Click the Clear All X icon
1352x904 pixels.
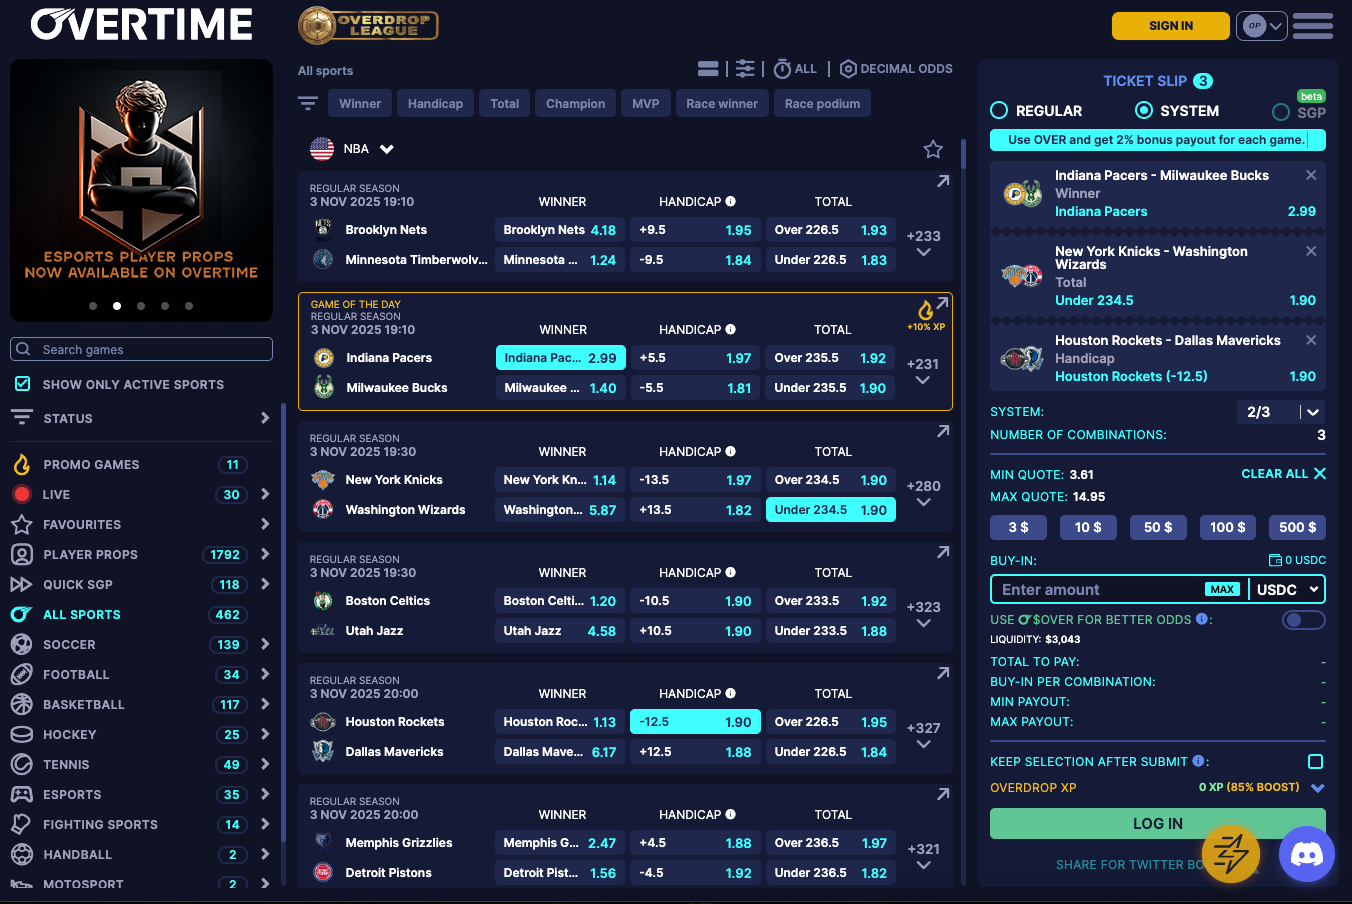click(x=1320, y=474)
